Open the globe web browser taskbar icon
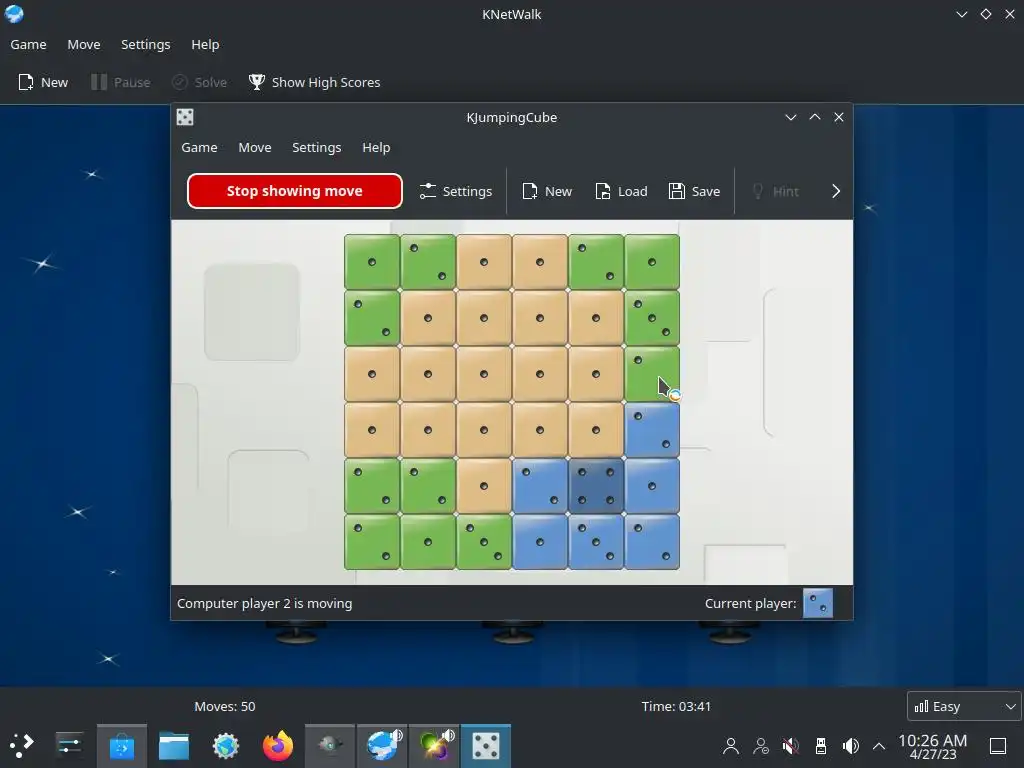This screenshot has width=1024, height=768. pos(226,746)
